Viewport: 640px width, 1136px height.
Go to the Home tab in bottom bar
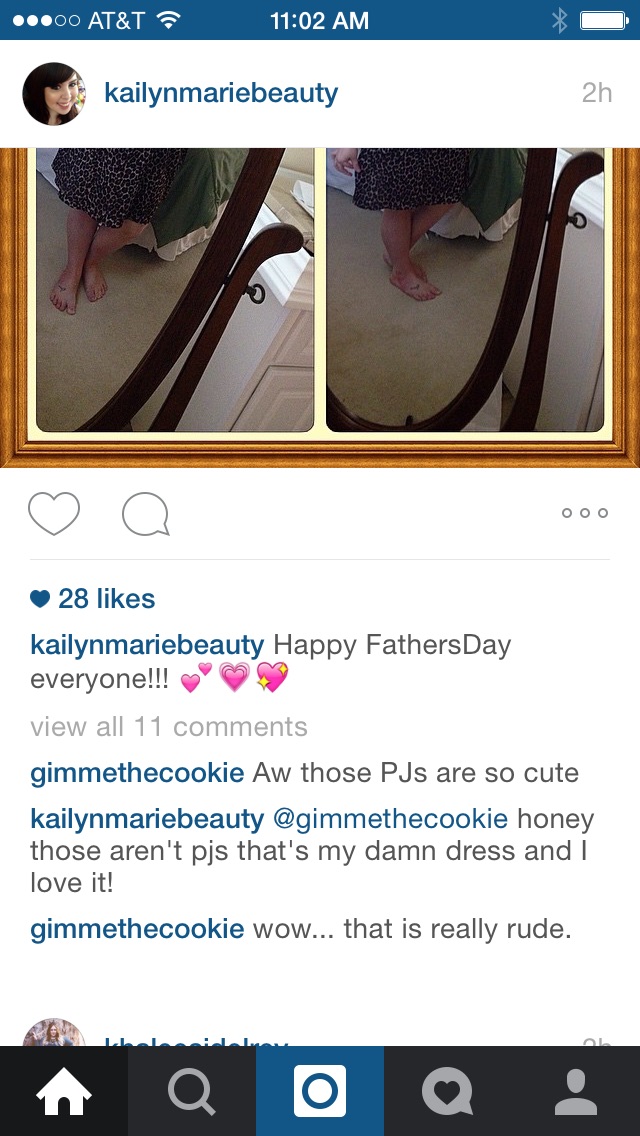(x=64, y=1091)
